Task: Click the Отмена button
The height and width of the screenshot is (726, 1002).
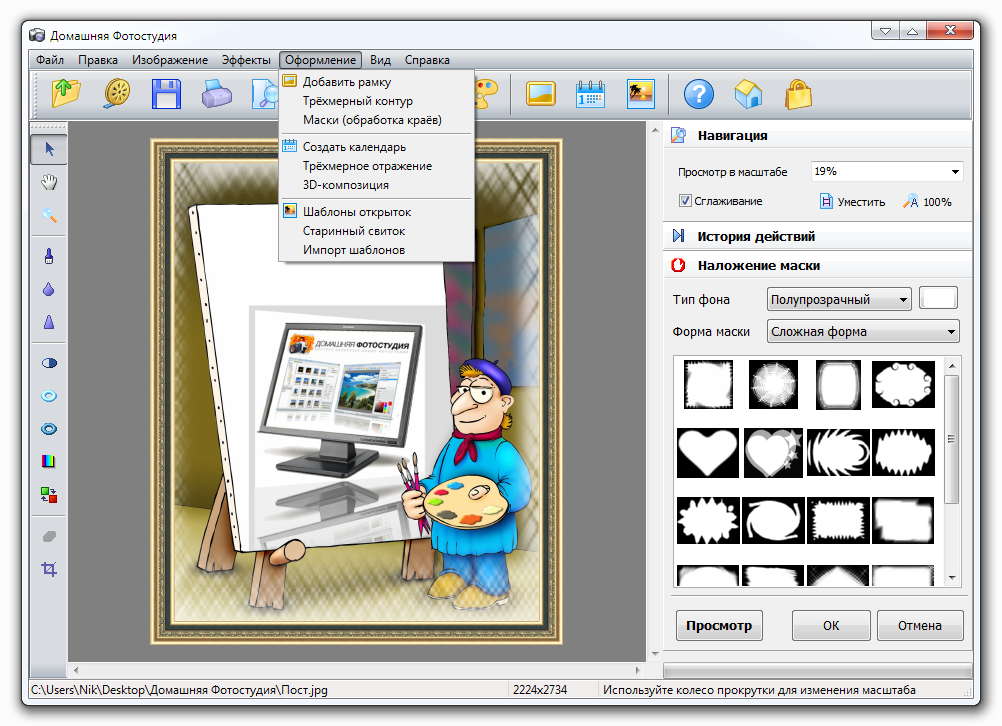Action: (x=919, y=625)
